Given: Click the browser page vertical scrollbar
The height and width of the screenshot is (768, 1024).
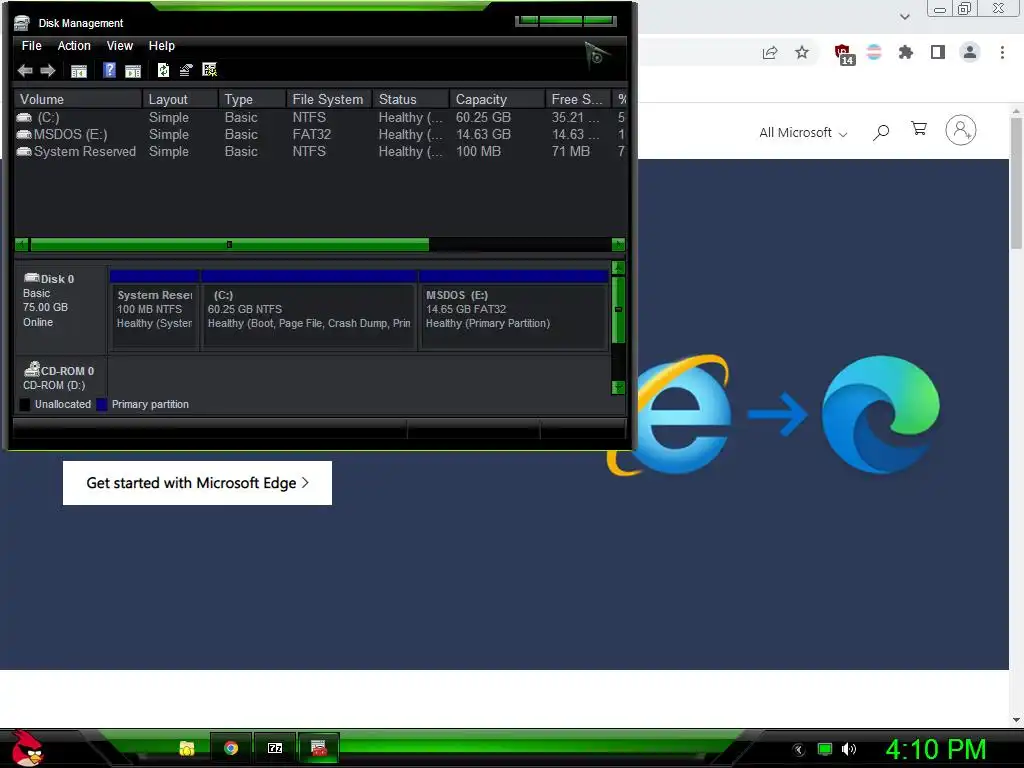Looking at the screenshot, I should pos(1016,183).
